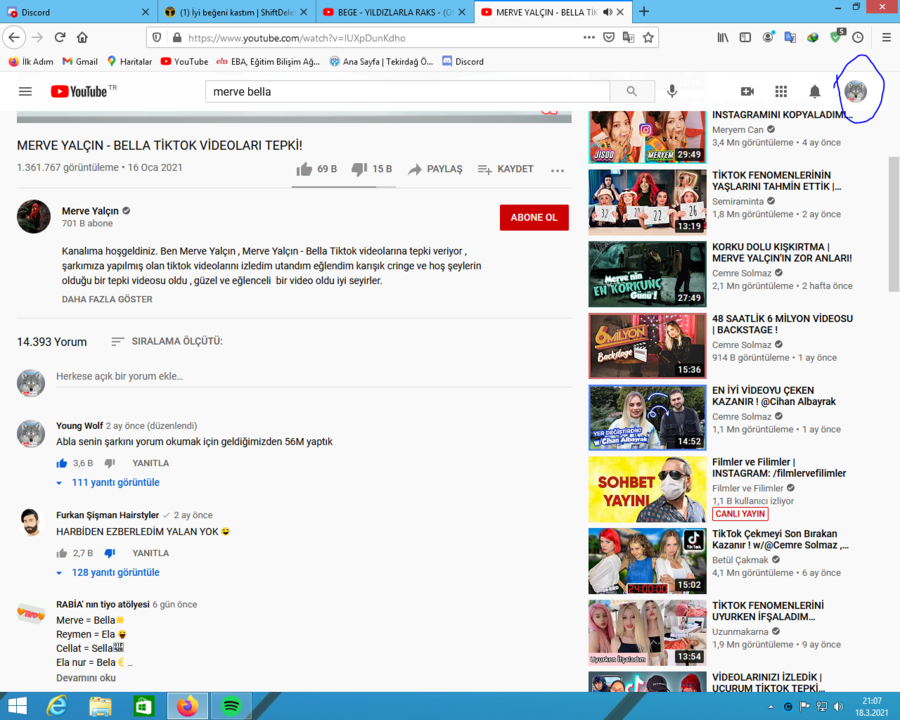Open the account avatar menu
Image resolution: width=900 pixels, height=720 pixels.
855,91
